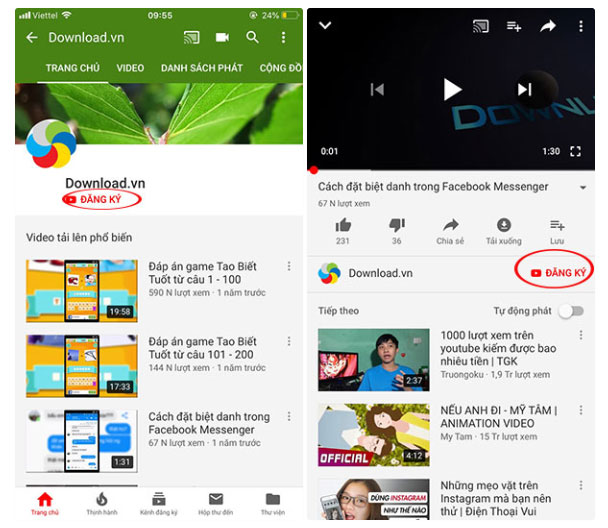The image size is (608, 528).
Task: Dislike the video with thumbs down (36)
Action: click(397, 231)
